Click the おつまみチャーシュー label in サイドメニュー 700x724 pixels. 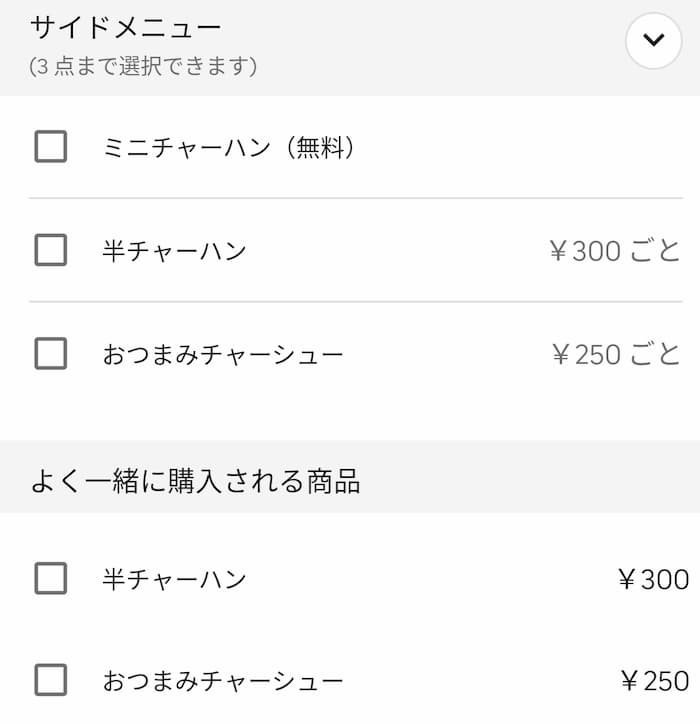click(223, 354)
